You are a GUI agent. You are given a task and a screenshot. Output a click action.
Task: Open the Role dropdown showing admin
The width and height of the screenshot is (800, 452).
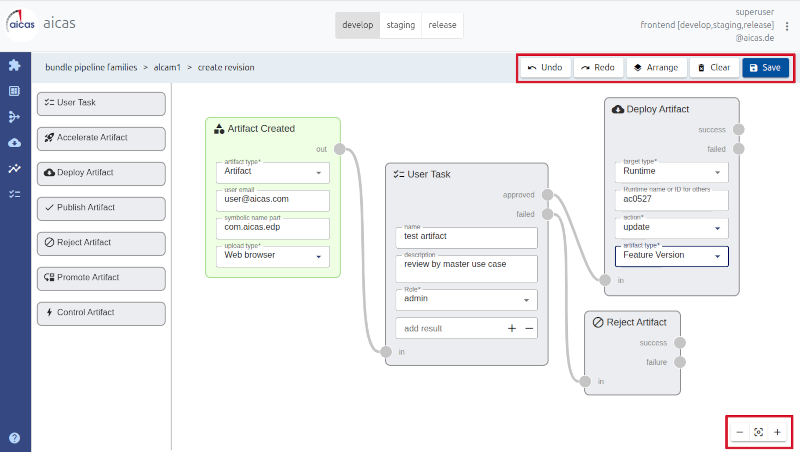pyautogui.click(x=466, y=299)
